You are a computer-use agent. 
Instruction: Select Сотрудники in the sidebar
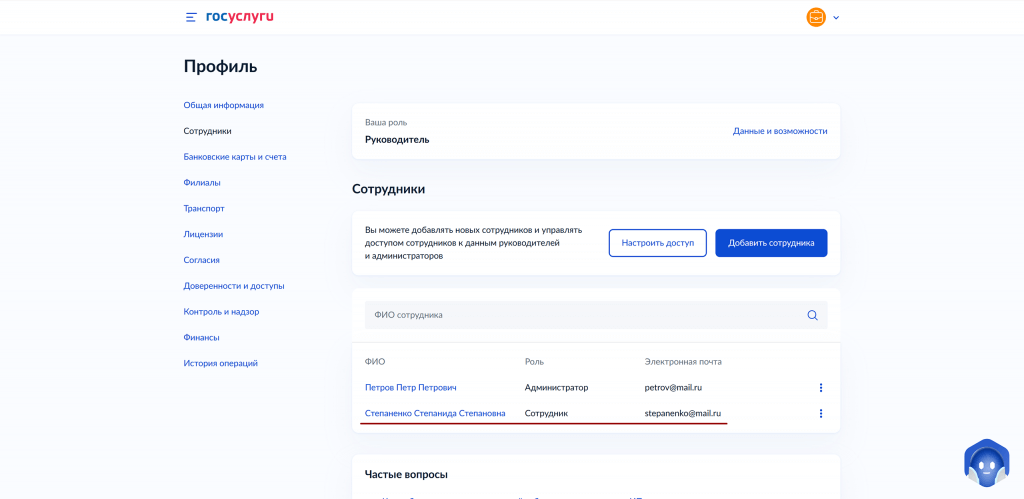(x=208, y=131)
